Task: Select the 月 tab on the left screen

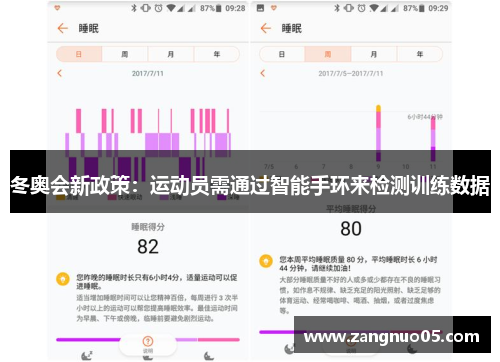Action: pyautogui.click(x=171, y=54)
